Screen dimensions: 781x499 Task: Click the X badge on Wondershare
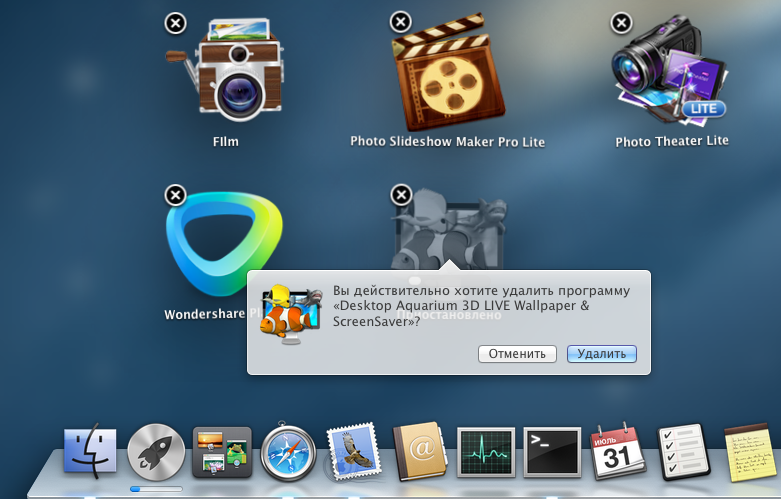[175, 195]
